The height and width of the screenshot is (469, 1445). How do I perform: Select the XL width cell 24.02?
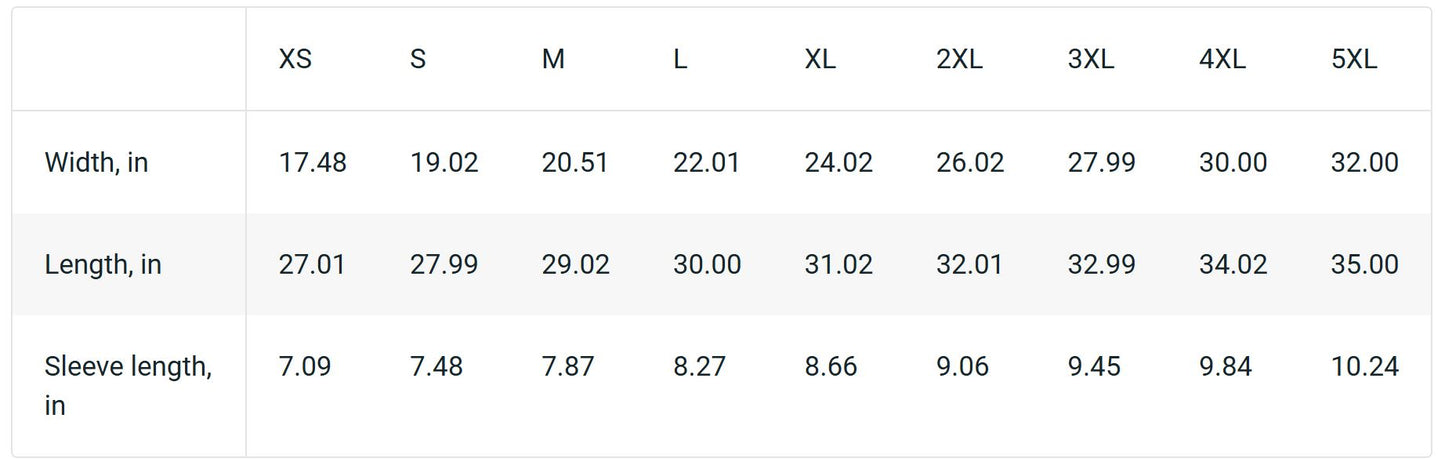click(838, 163)
